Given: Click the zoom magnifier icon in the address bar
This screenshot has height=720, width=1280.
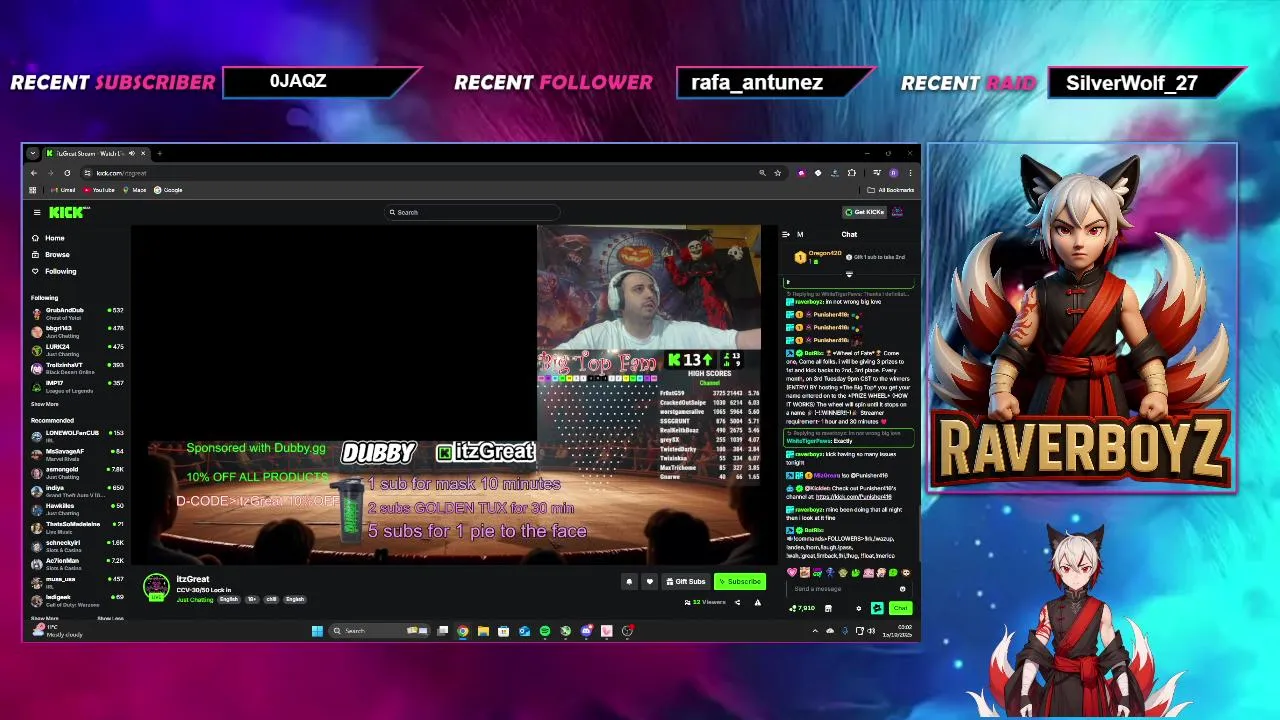Looking at the screenshot, I should click(x=762, y=173).
